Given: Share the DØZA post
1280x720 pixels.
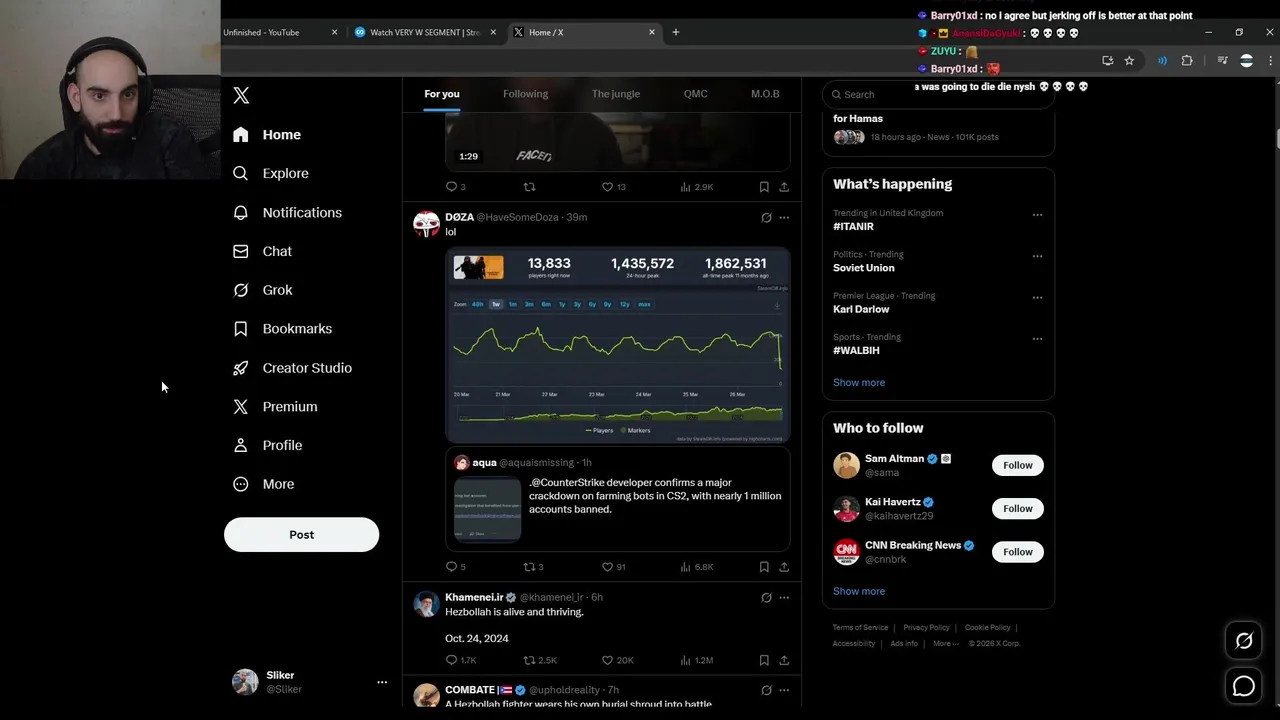Looking at the screenshot, I should [784, 567].
